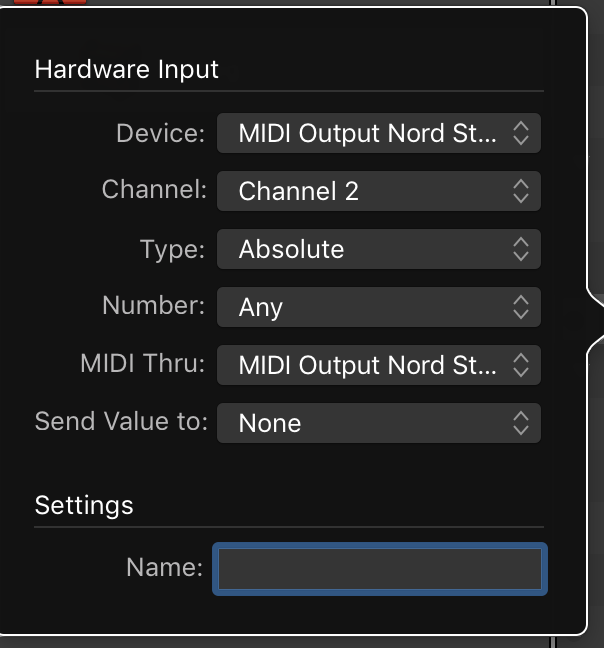The image size is (604, 648).
Task: Click the chevron arrows on MIDI Thru selector
Action: 520,365
